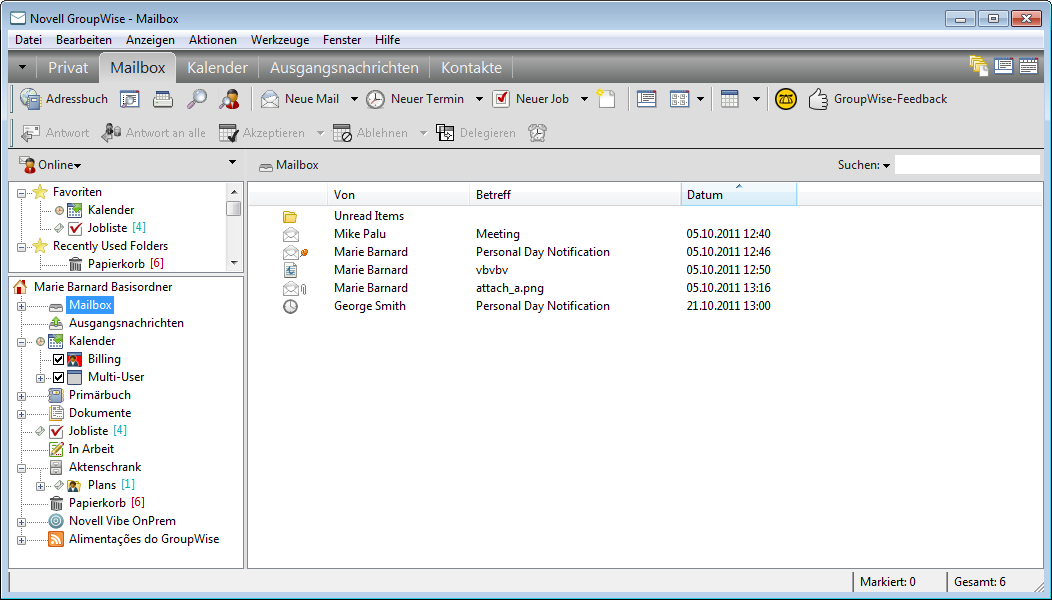
Task: Click the grid table view toolbar icon
Action: click(x=730, y=99)
